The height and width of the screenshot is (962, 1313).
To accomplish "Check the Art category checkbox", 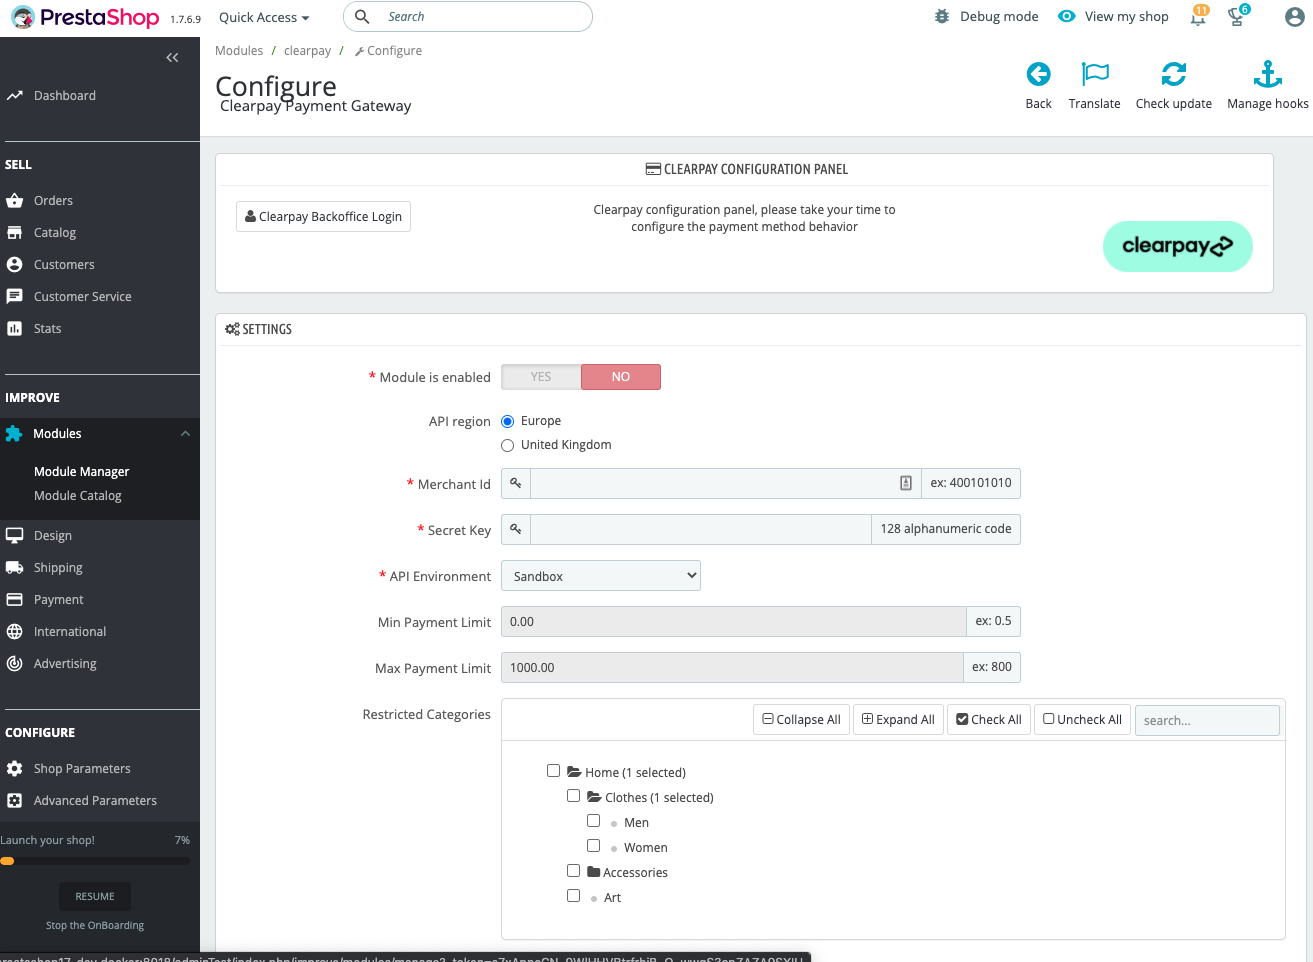I will [573, 896].
